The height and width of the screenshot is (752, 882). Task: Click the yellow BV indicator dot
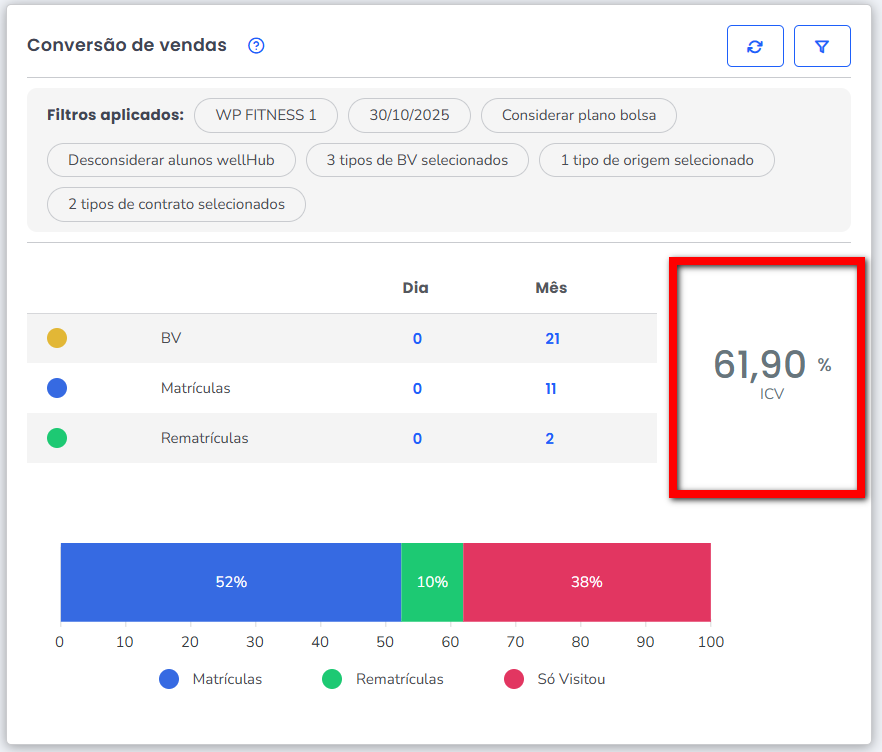point(57,338)
